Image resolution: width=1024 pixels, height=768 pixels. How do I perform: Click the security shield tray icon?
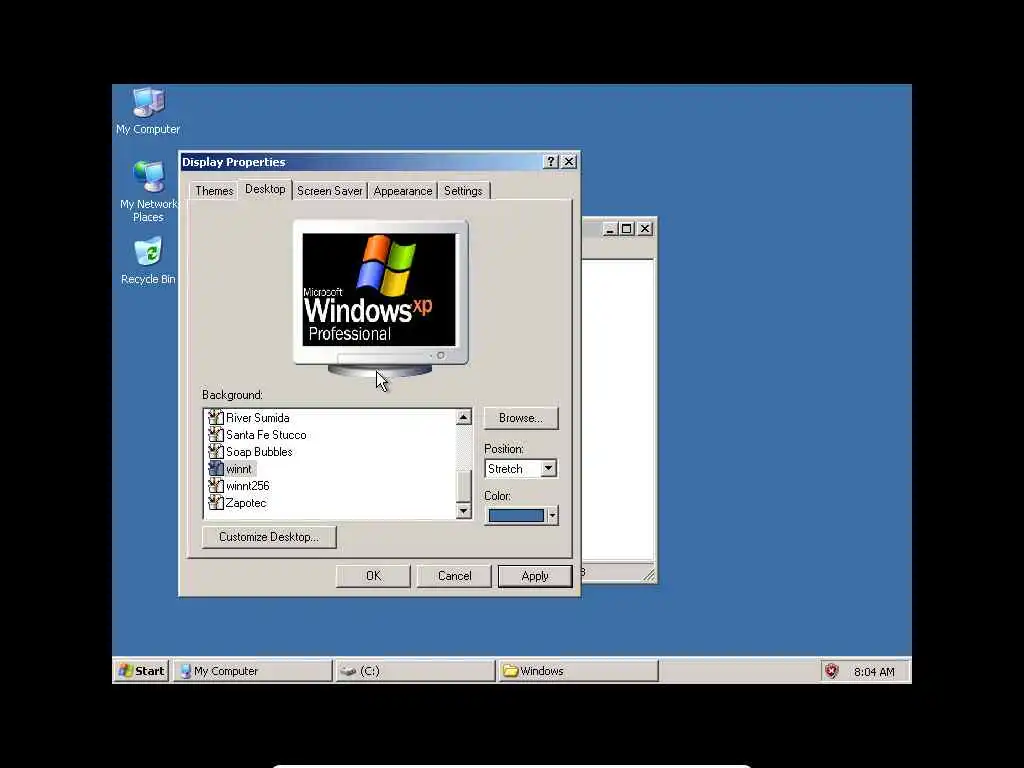pos(831,671)
